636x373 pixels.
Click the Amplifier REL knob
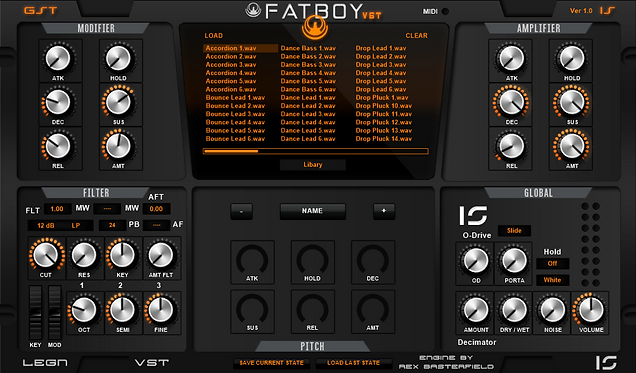point(511,146)
